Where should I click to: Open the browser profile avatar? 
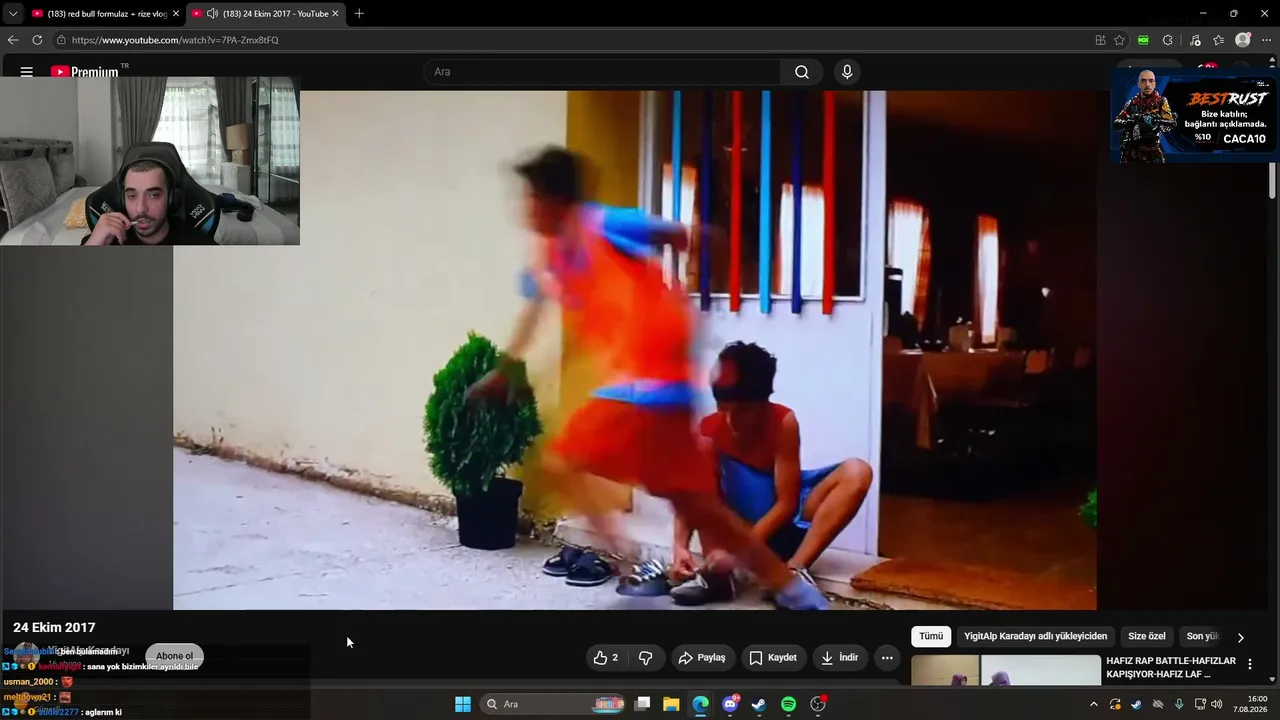click(1243, 40)
